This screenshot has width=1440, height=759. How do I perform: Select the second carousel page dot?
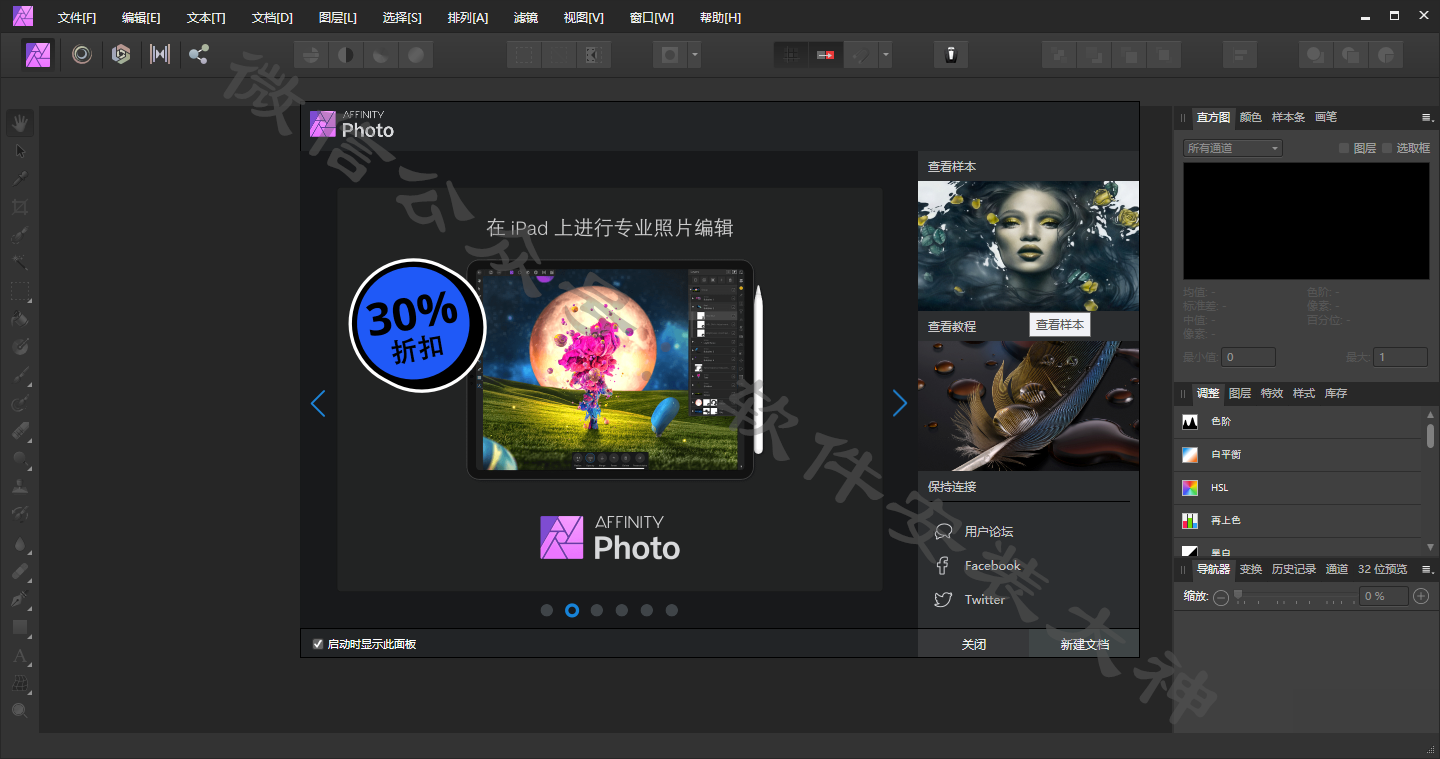(572, 610)
